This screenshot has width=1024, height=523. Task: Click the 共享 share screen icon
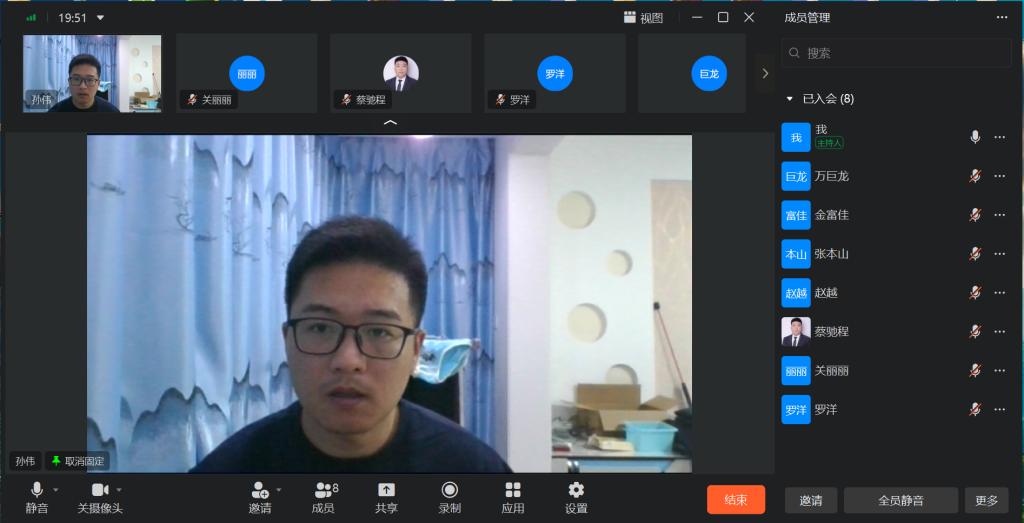pos(386,490)
